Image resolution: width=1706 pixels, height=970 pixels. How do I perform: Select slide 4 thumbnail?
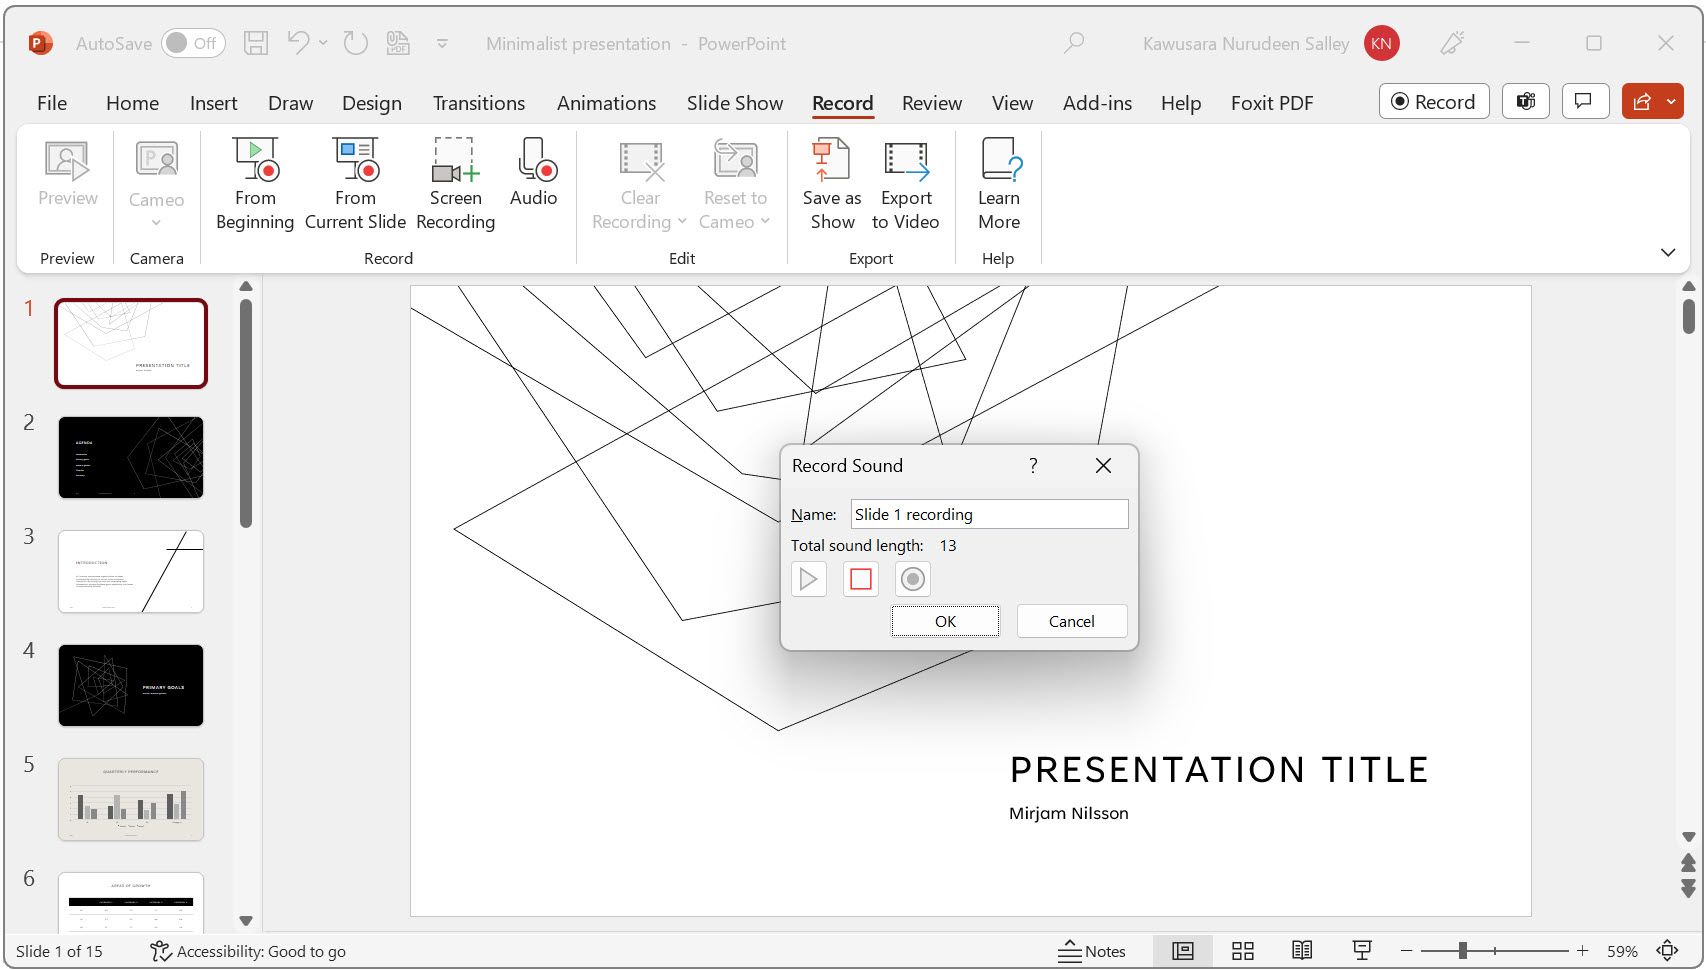click(x=130, y=685)
